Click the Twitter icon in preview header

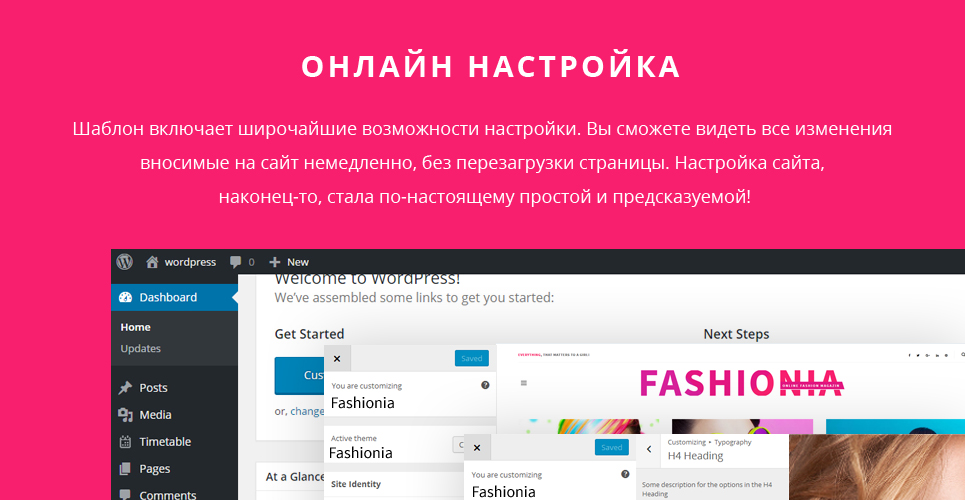918,355
